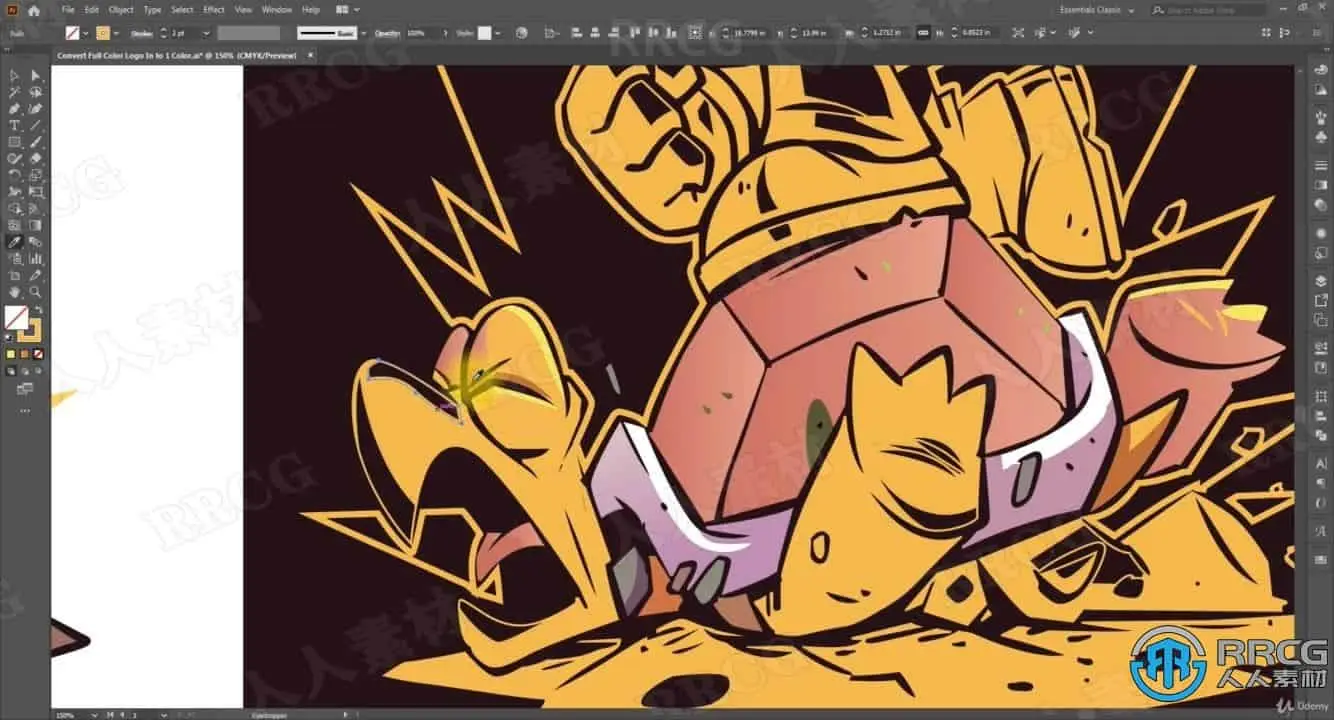Select the Direct Selection tool
The image size is (1334, 720).
36,76
